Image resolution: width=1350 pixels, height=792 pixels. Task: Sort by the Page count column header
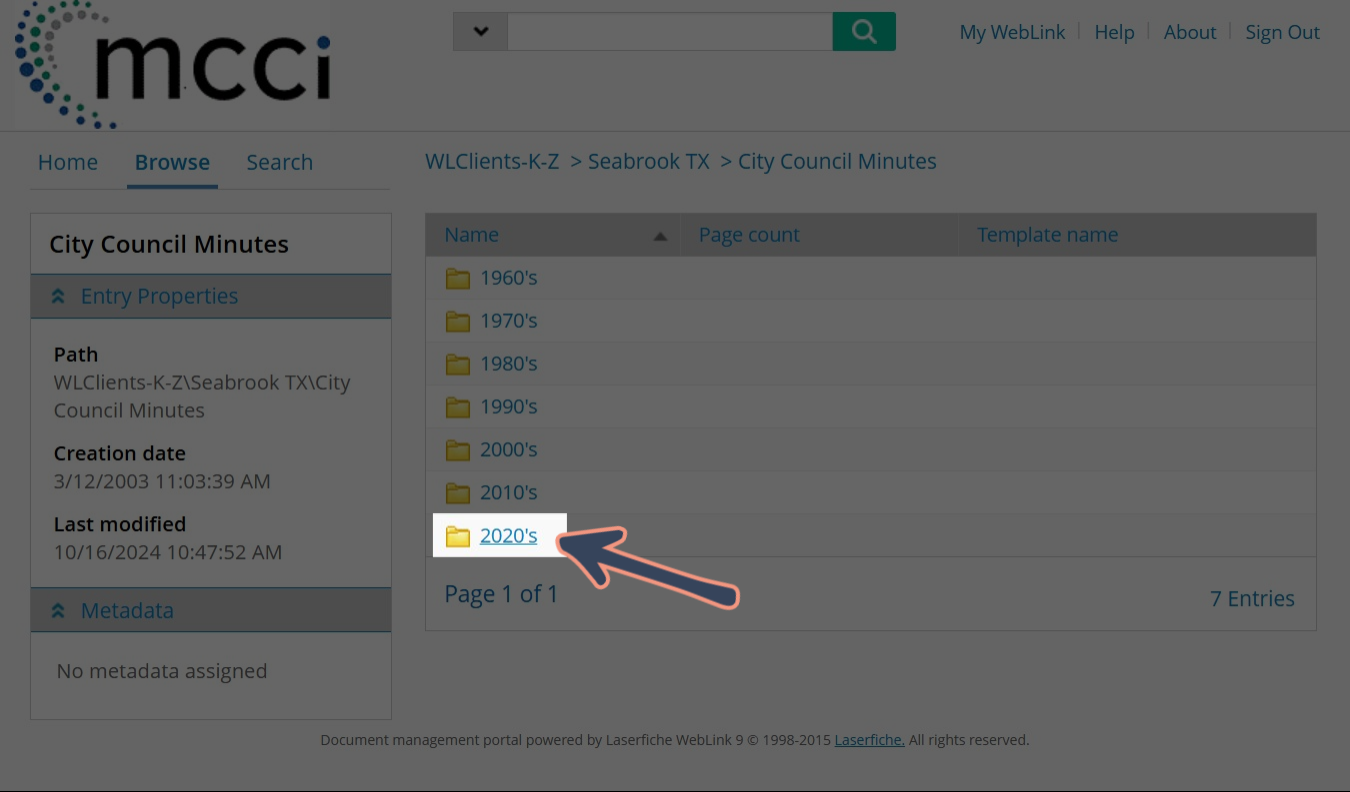pos(749,235)
